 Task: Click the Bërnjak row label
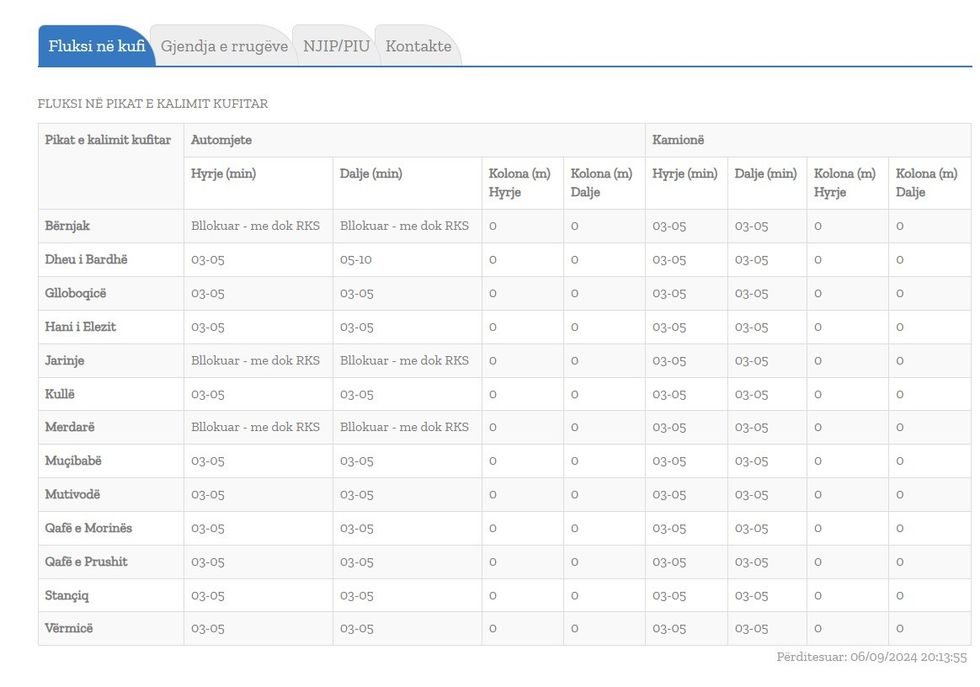67,226
